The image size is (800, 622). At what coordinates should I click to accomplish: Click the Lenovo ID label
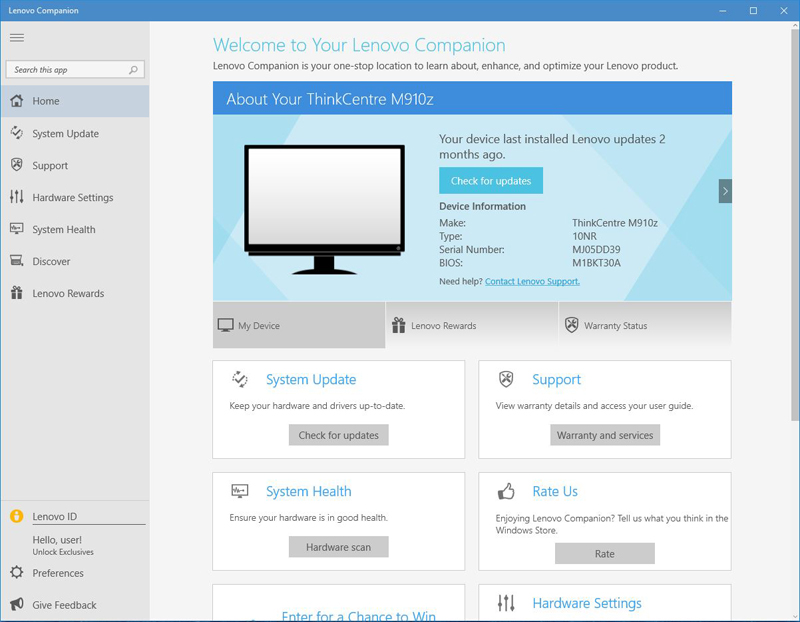tap(55, 516)
